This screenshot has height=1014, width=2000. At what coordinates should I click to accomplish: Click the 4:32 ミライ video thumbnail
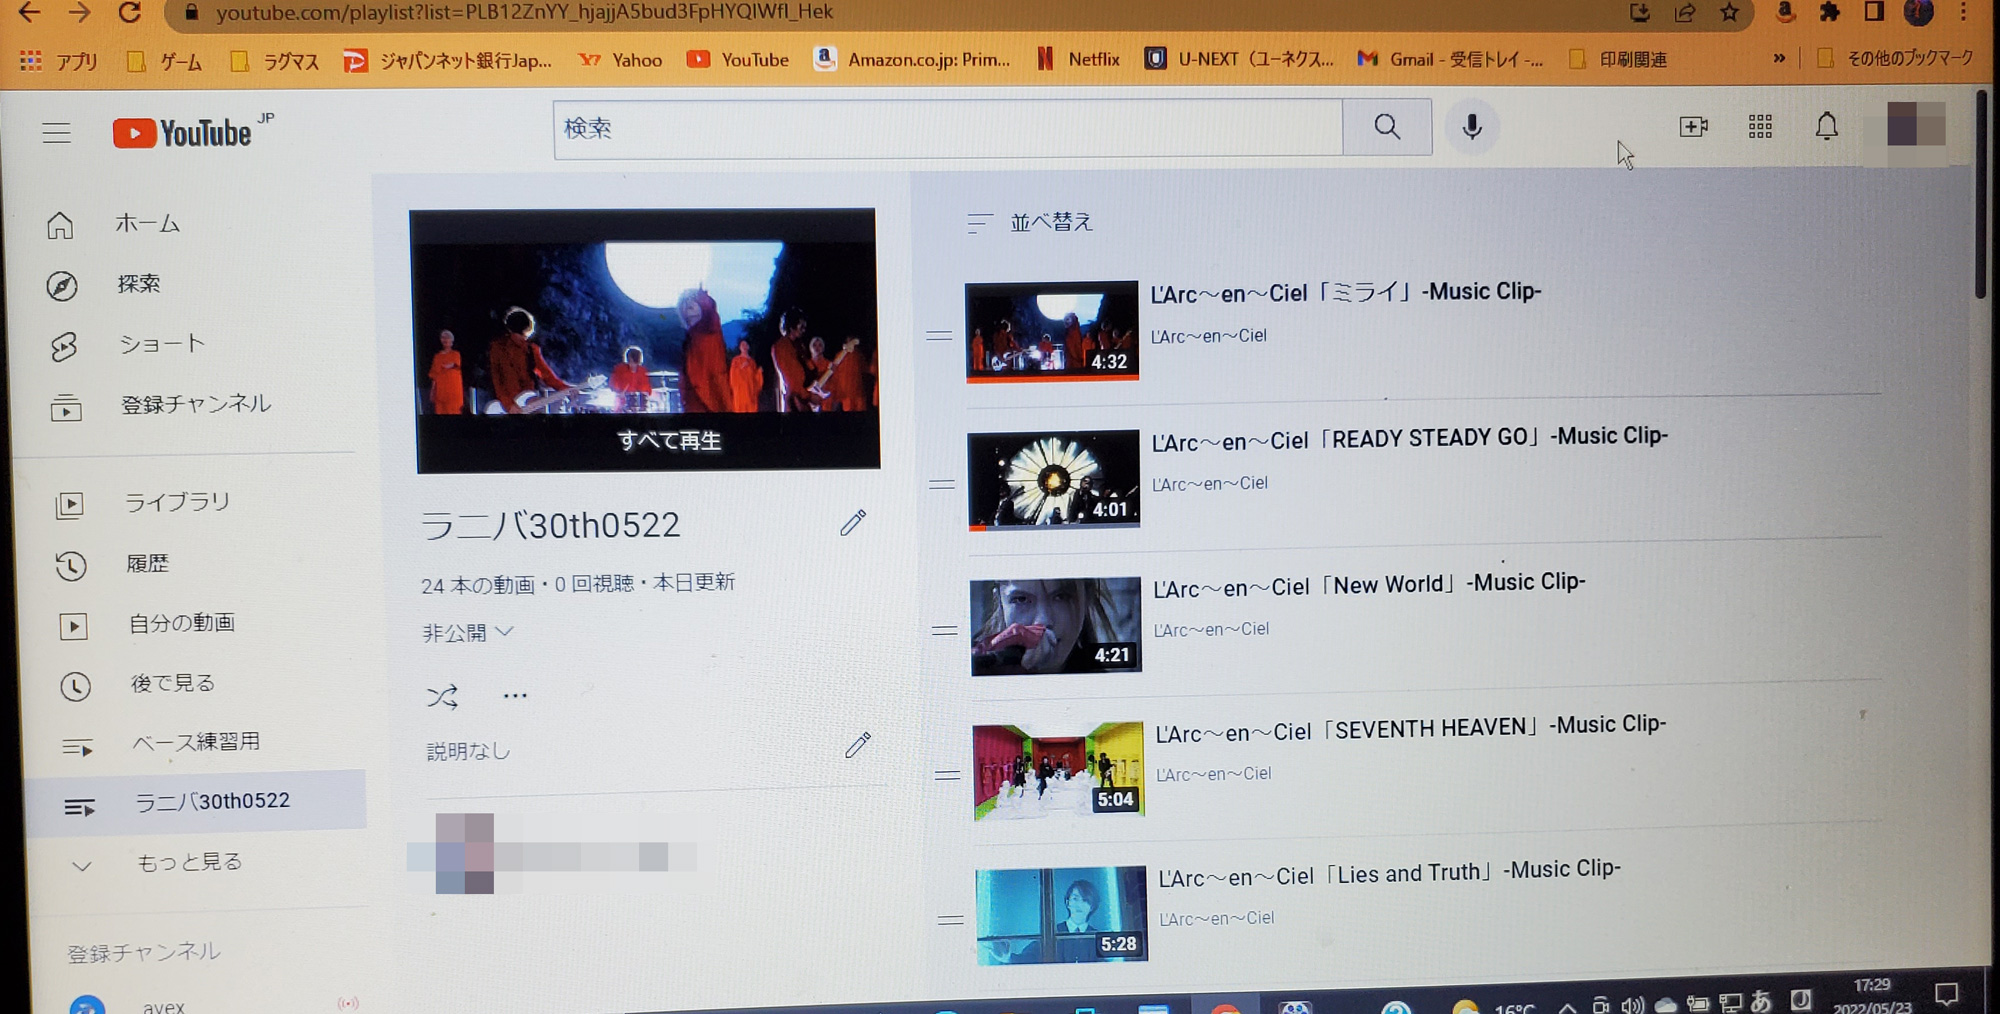pos(1051,331)
